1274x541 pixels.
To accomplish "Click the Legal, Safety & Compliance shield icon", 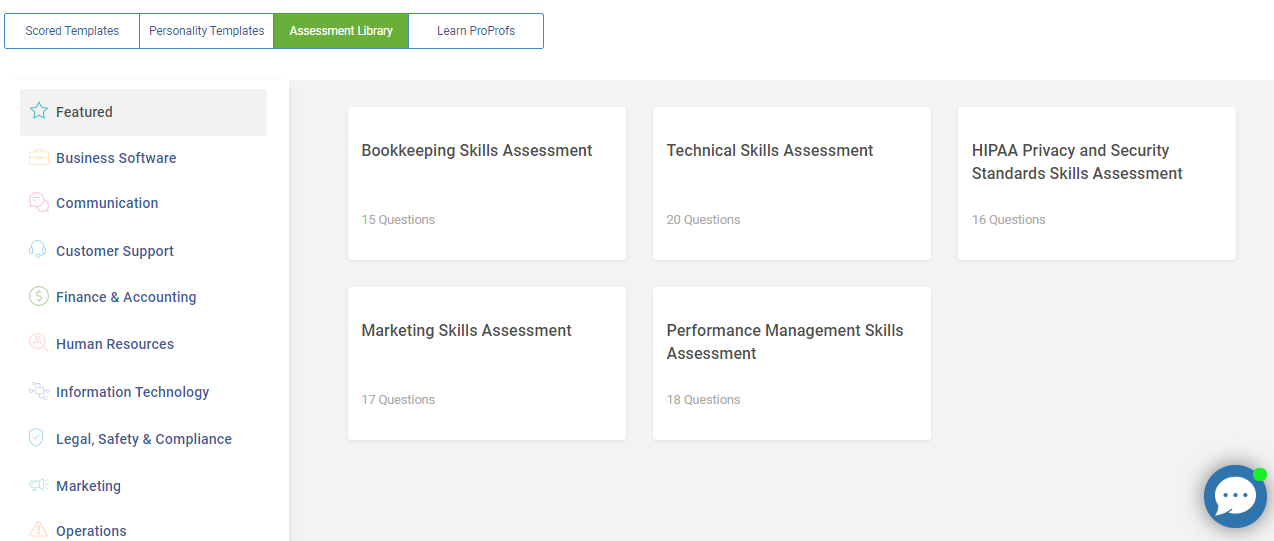I will pyautogui.click(x=37, y=438).
